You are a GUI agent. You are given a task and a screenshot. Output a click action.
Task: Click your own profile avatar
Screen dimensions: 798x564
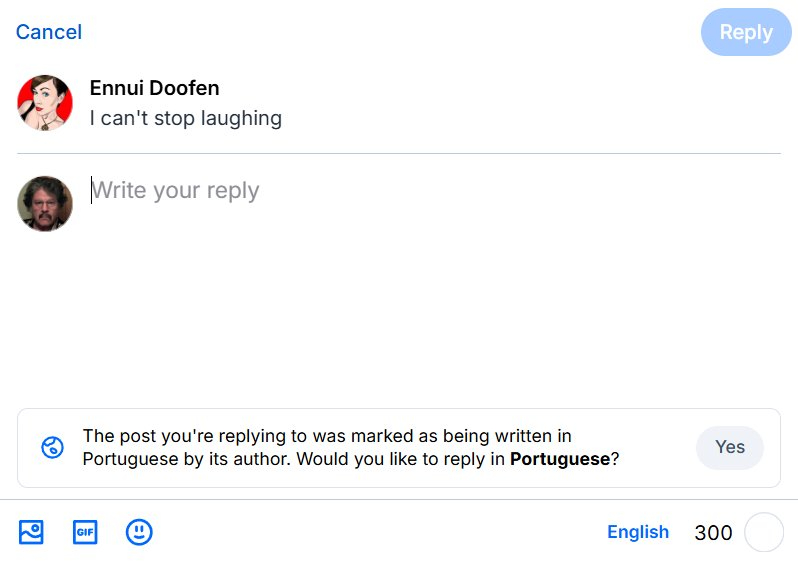tap(45, 204)
